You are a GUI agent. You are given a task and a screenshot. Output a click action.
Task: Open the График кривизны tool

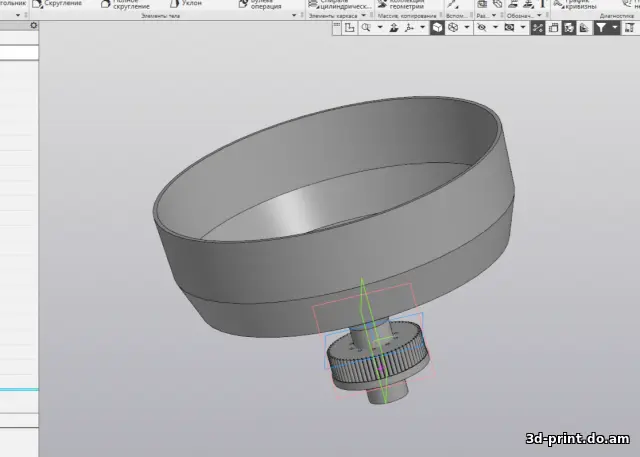click(x=576, y=4)
